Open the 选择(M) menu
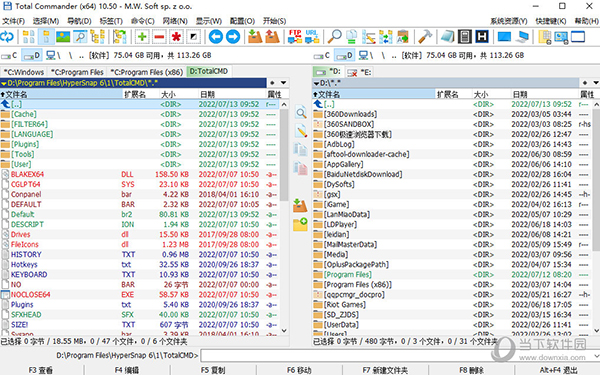The width and height of the screenshot is (600, 375). [46, 21]
